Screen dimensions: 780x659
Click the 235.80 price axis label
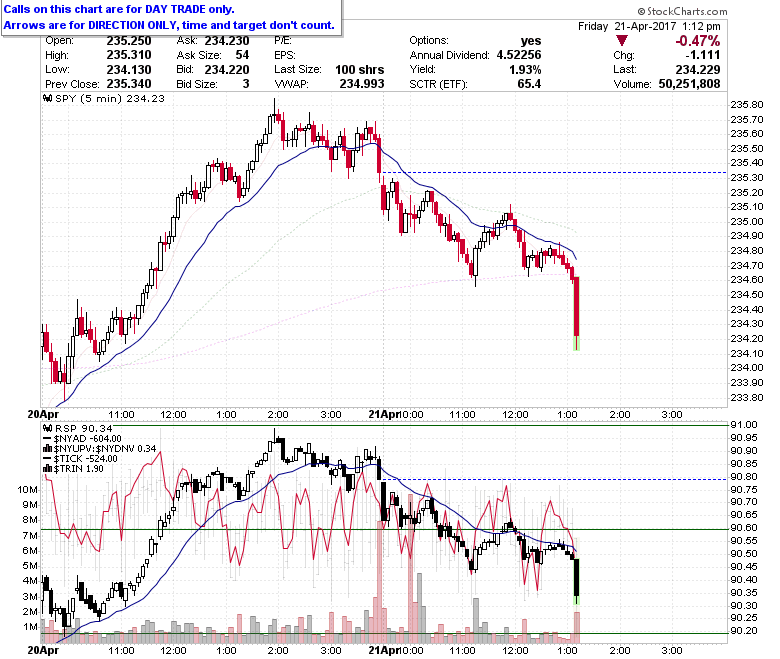747,104
